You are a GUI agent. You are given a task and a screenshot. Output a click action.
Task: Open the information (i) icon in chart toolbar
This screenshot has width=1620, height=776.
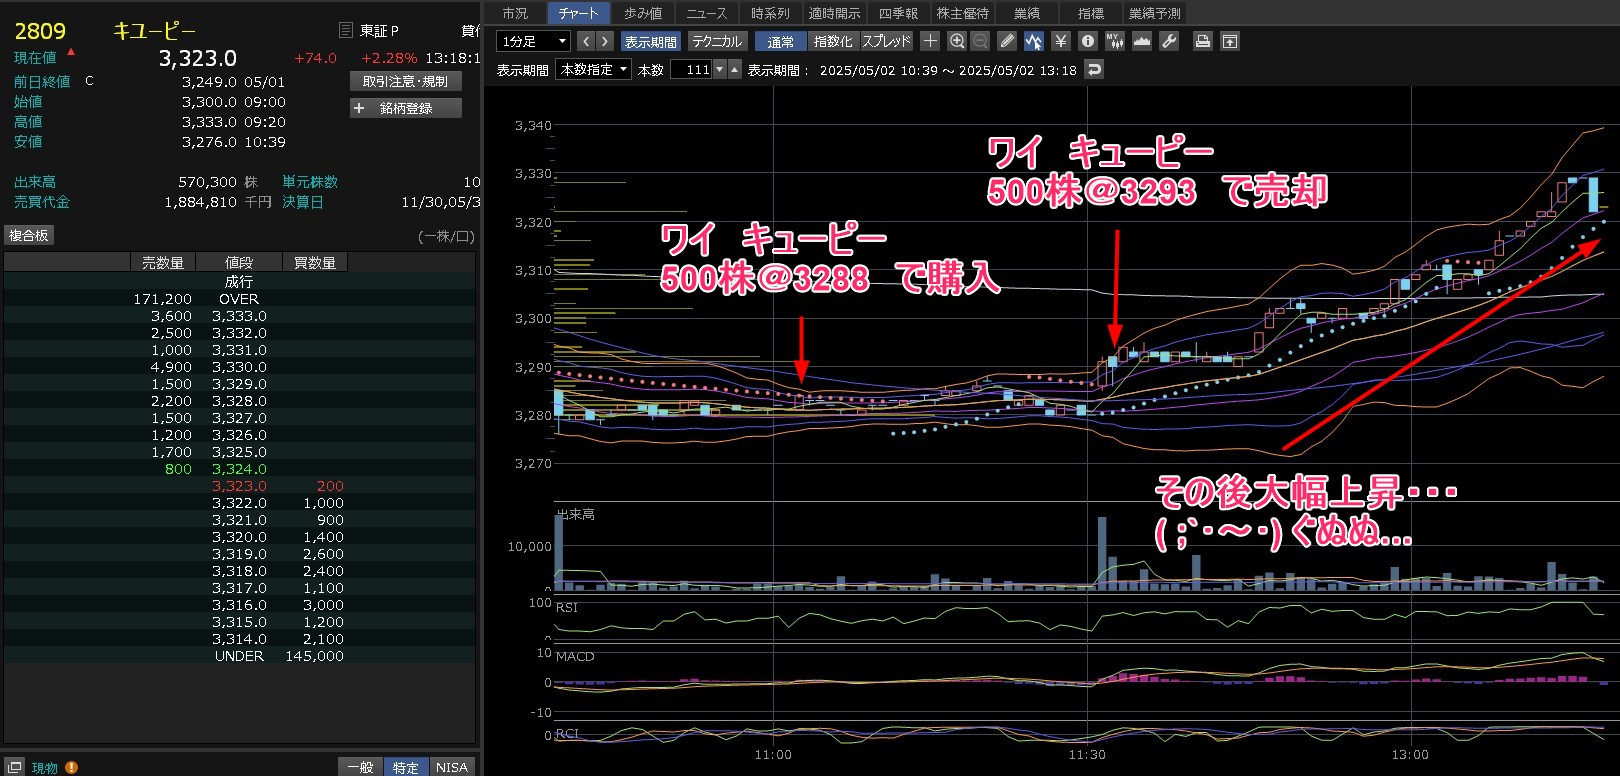click(x=1088, y=41)
